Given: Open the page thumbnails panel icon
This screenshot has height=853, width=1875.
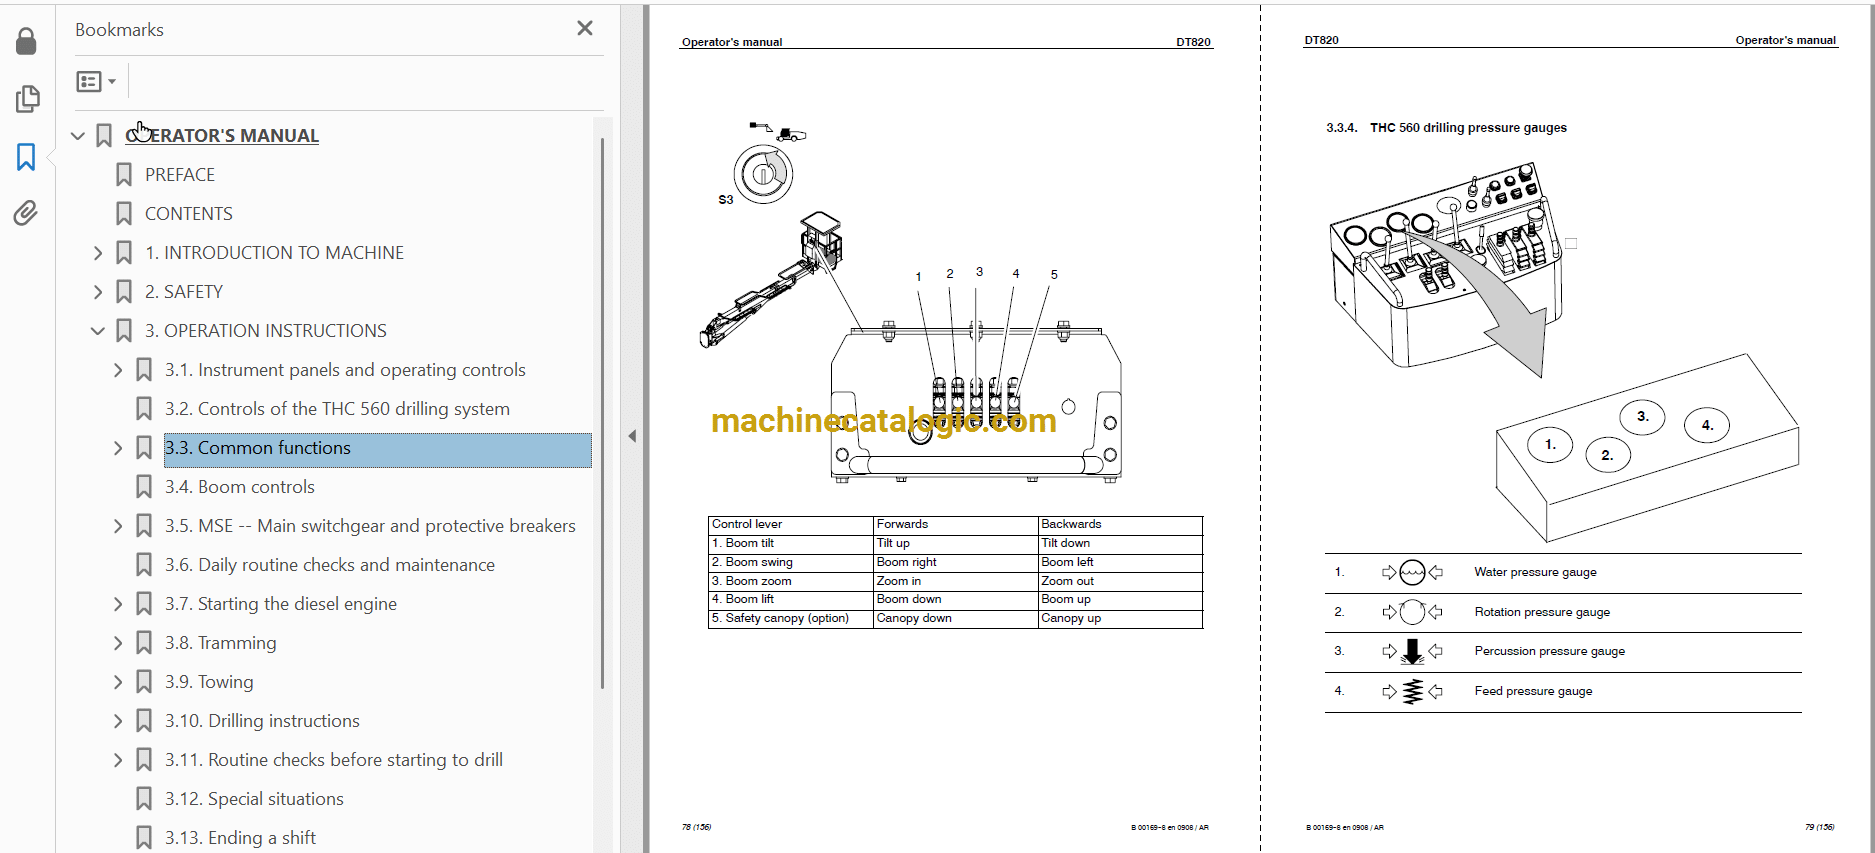Looking at the screenshot, I should [x=27, y=99].
